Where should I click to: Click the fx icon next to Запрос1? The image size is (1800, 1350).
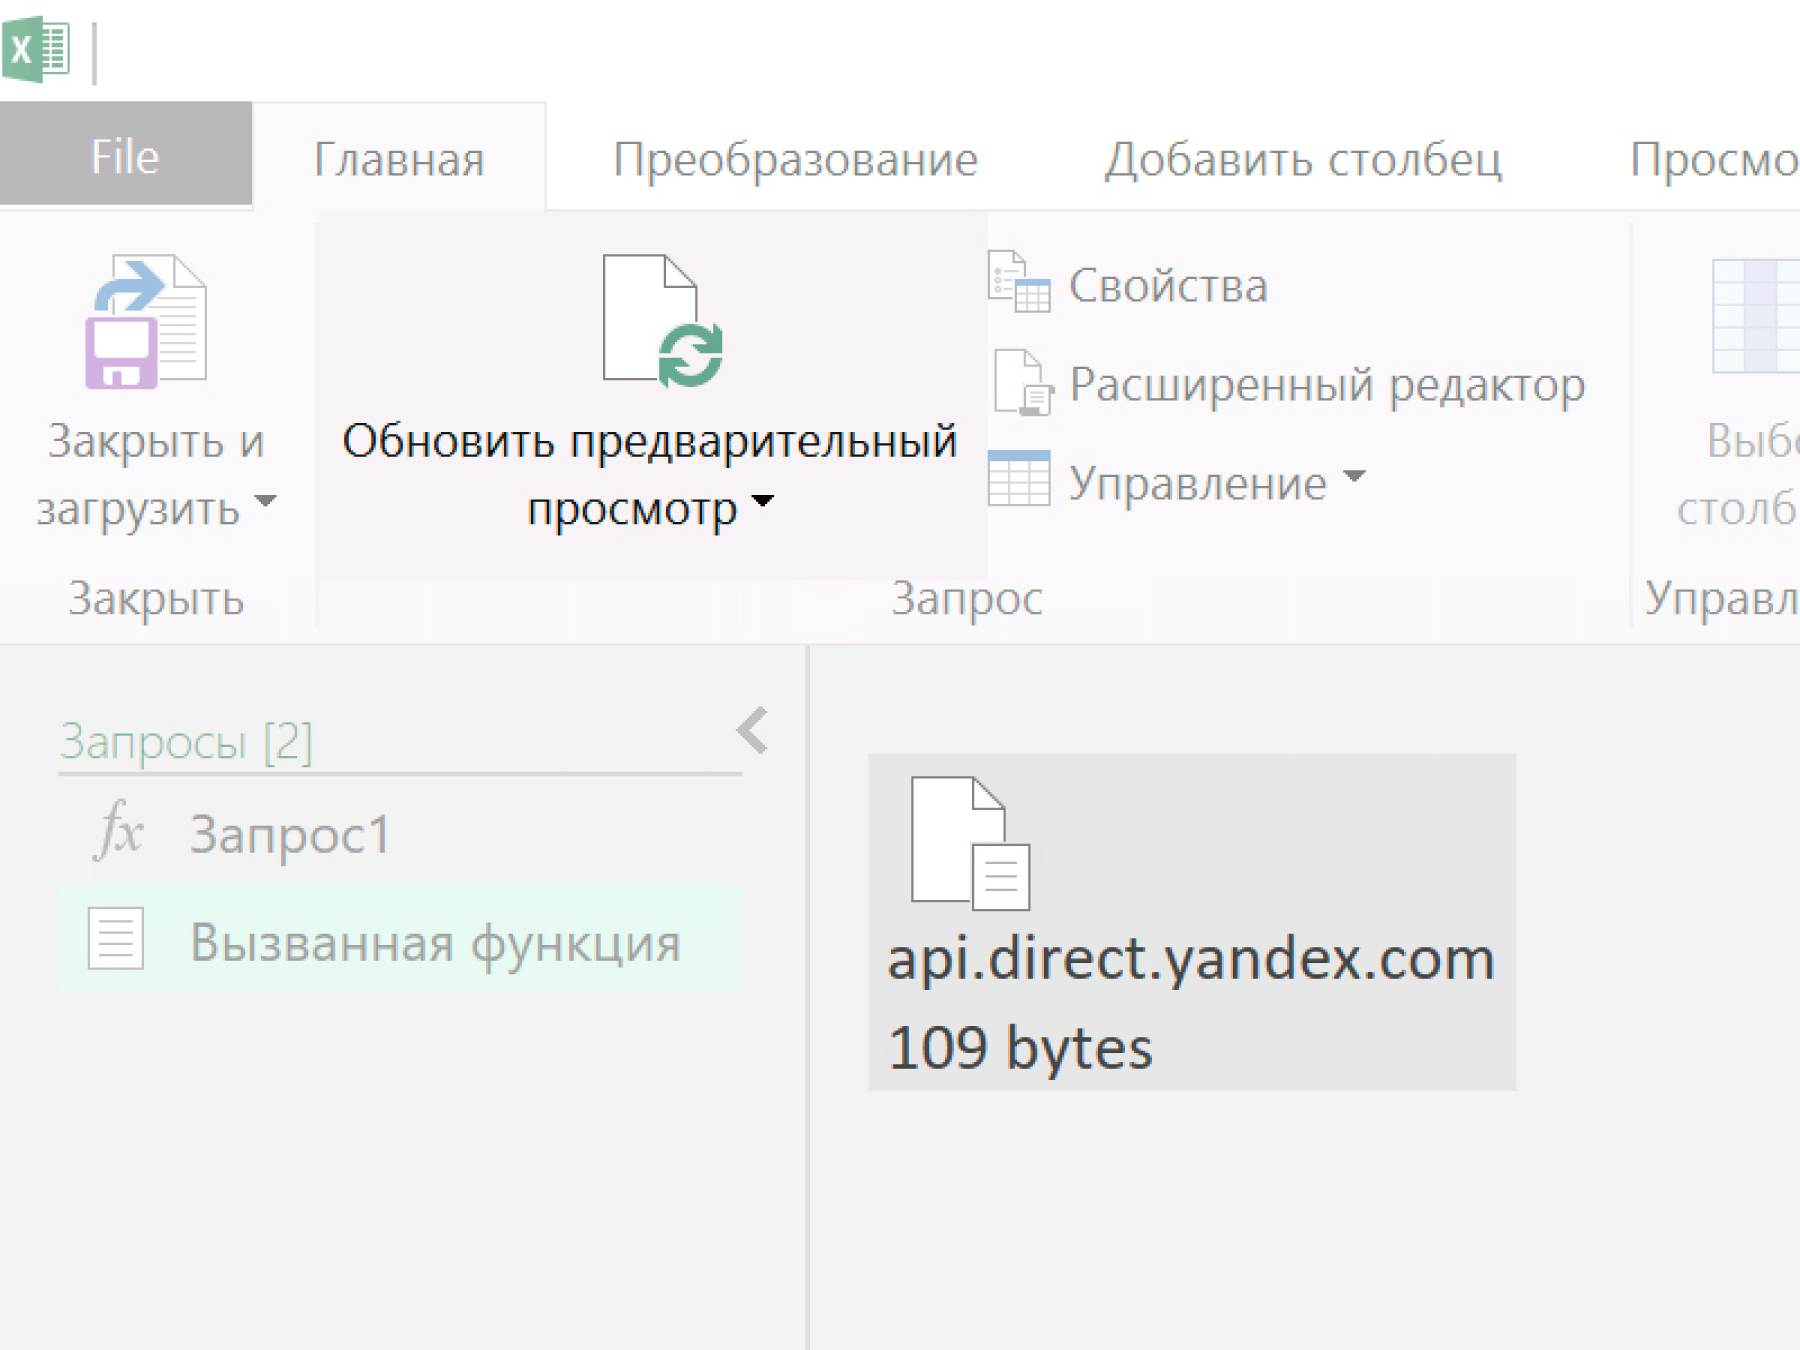(119, 830)
